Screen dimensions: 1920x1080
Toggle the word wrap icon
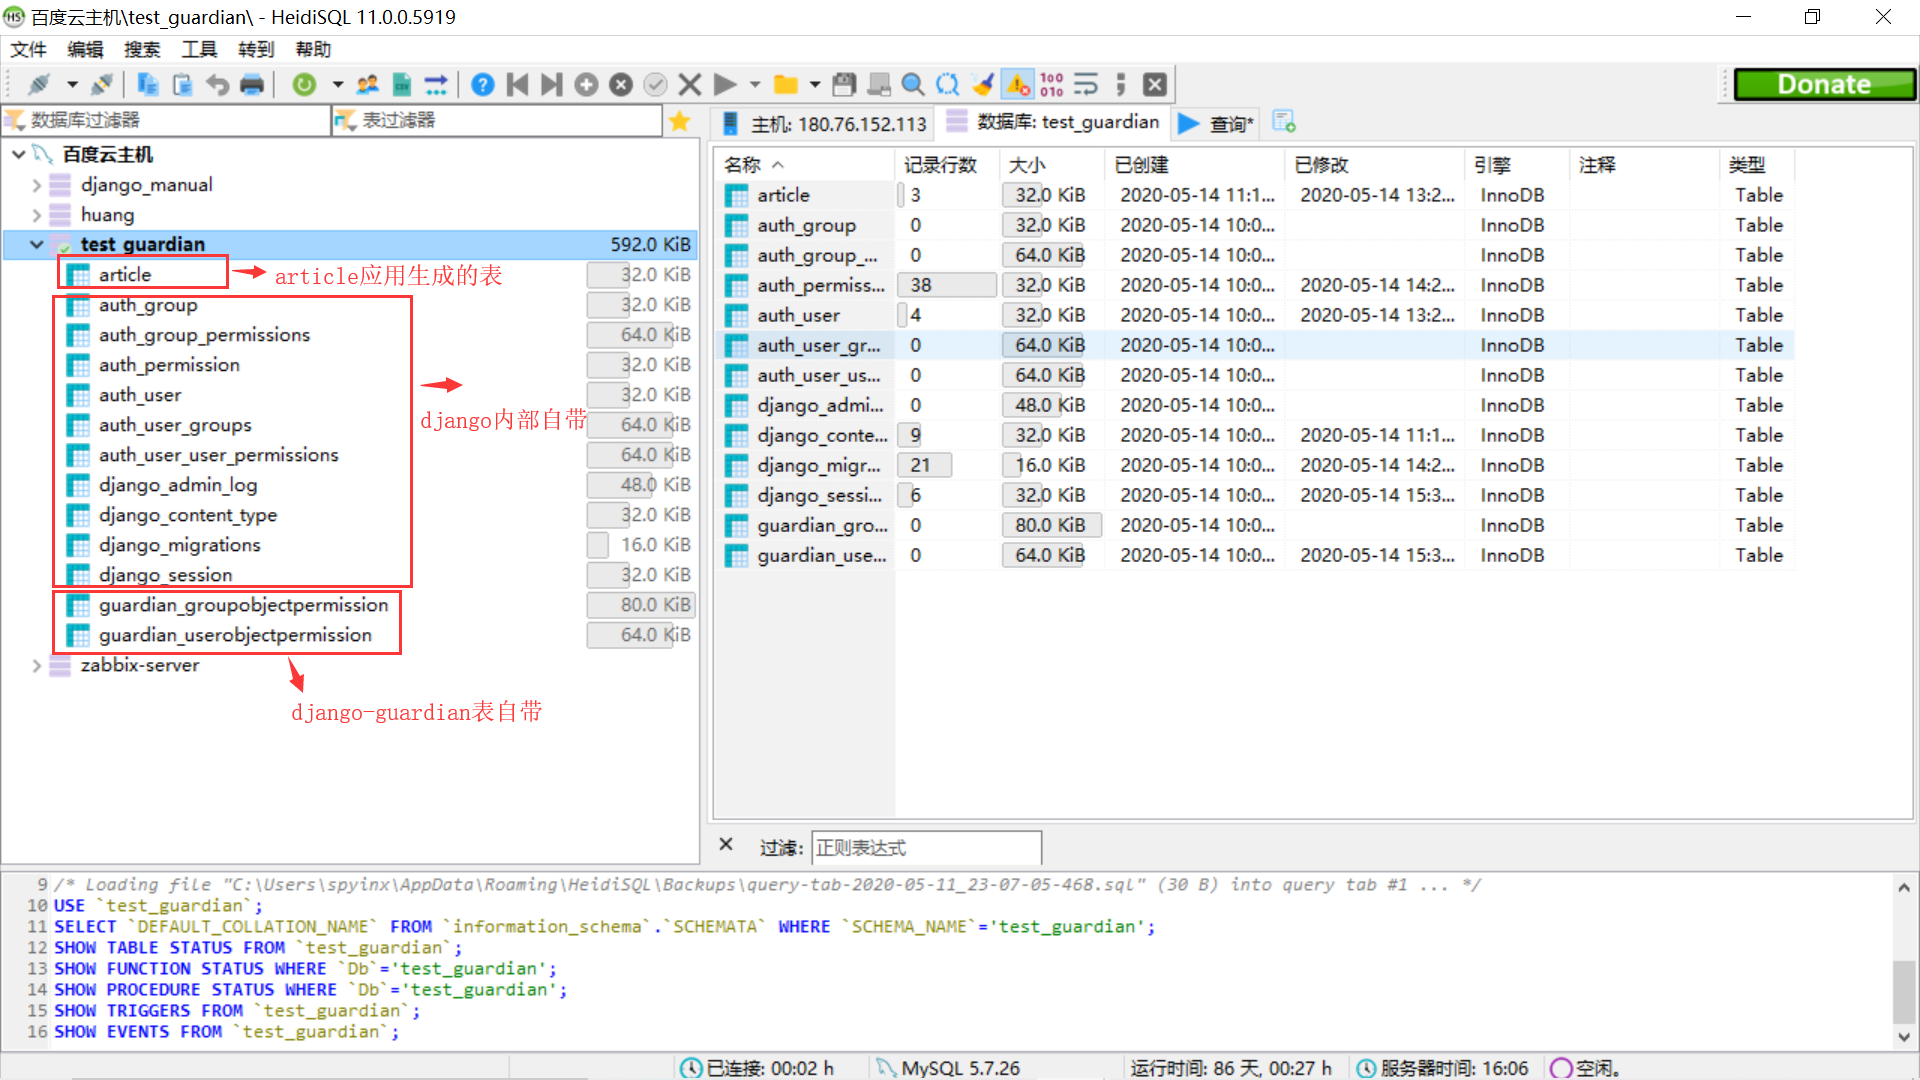pos(1086,85)
